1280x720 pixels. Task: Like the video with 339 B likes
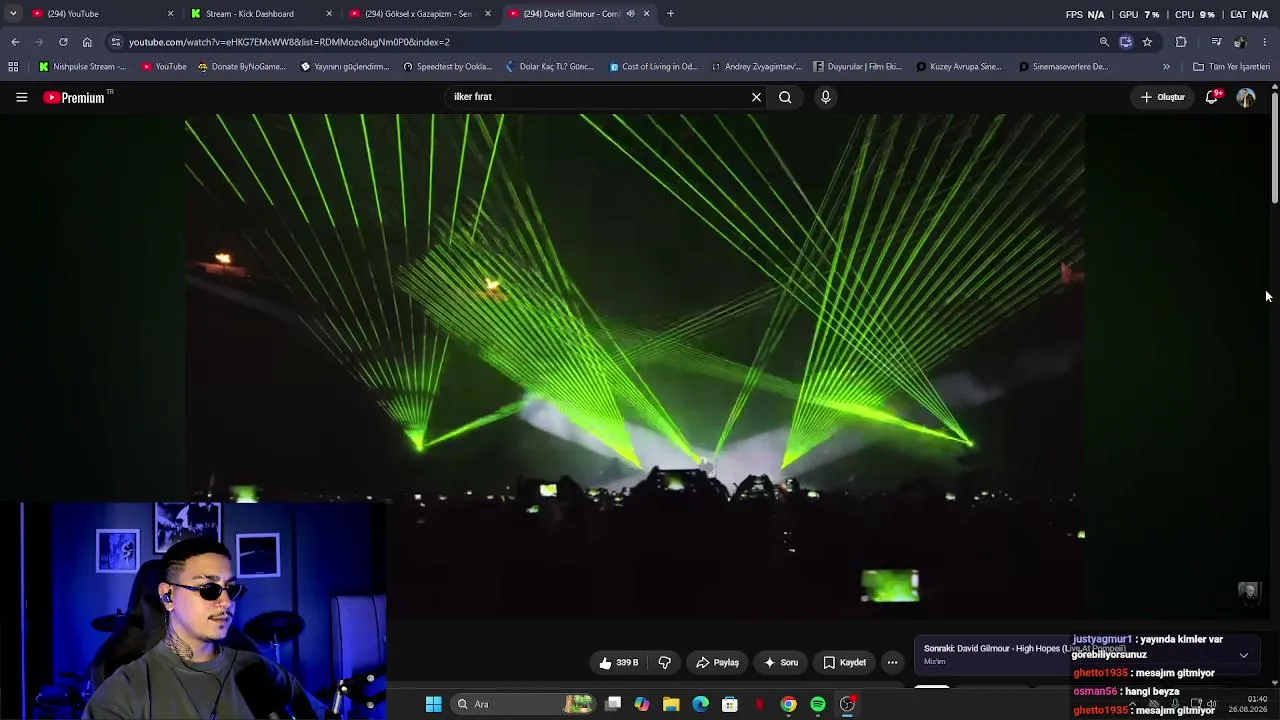(619, 662)
